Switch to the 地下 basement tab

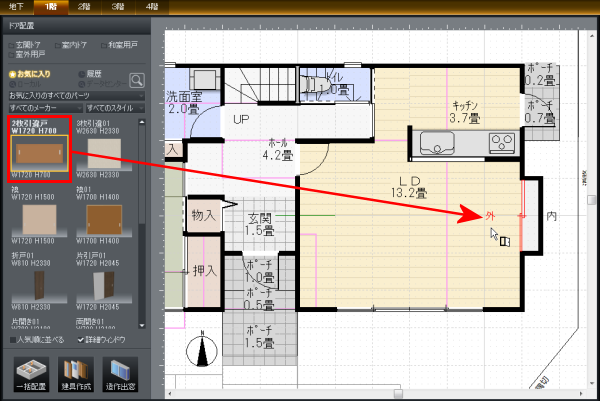(18, 7)
